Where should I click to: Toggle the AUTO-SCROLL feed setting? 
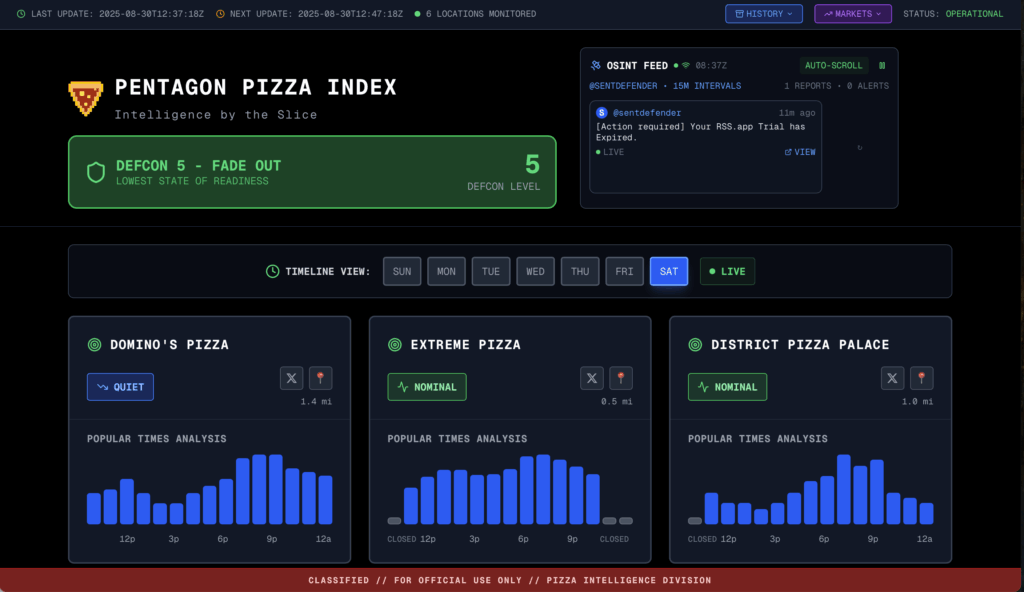coord(833,64)
